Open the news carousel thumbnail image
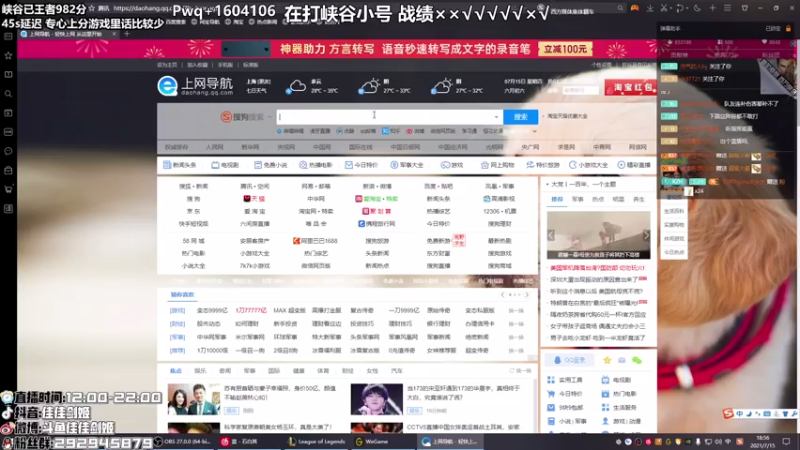The image size is (800, 450). tap(598, 235)
